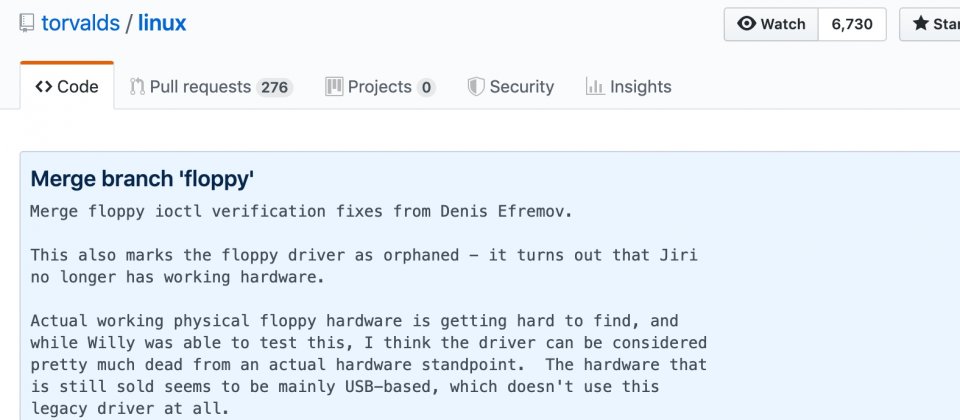Image resolution: width=960 pixels, height=420 pixels.
Task: Click the eye icon on the Watch button
Action: click(746, 24)
